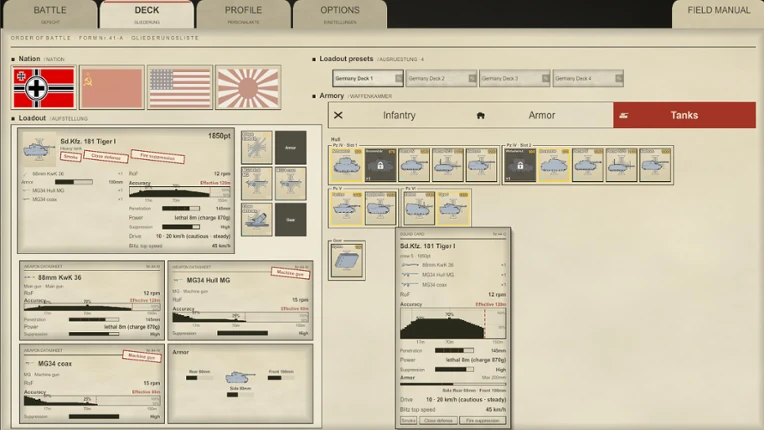Select the Infantry armory category
Viewport: 764px width, 430px height.
[x=399, y=115]
